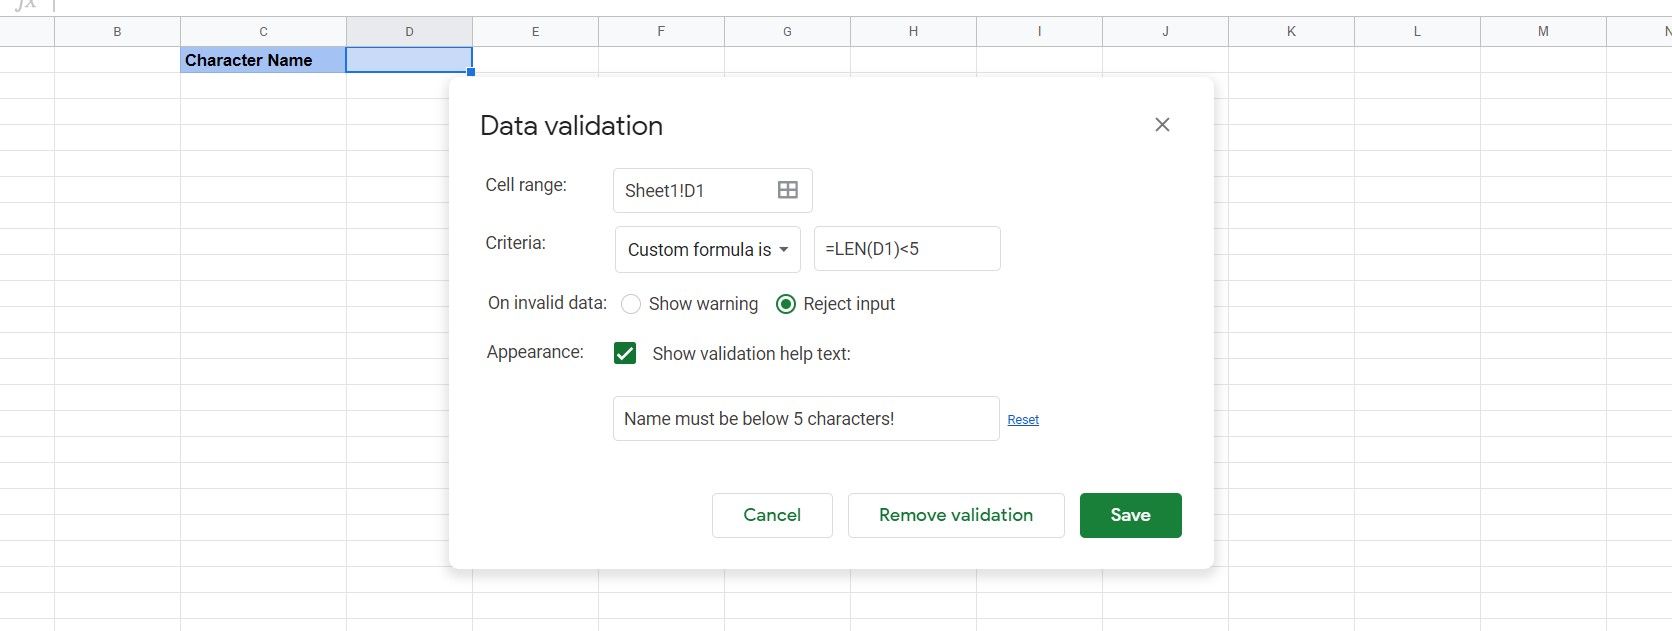Click the formula field containing =LEN(D1)<5
This screenshot has height=631, width=1672.
click(906, 249)
